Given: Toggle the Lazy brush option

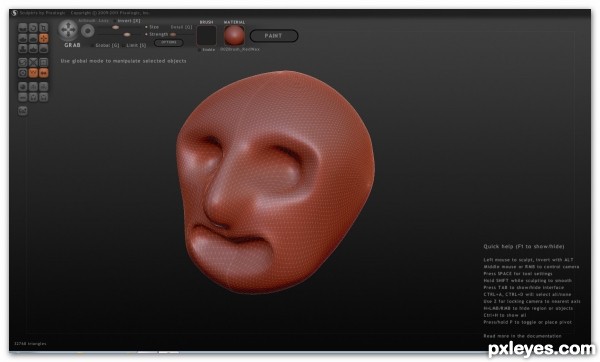Looking at the screenshot, I should click(x=104, y=21).
